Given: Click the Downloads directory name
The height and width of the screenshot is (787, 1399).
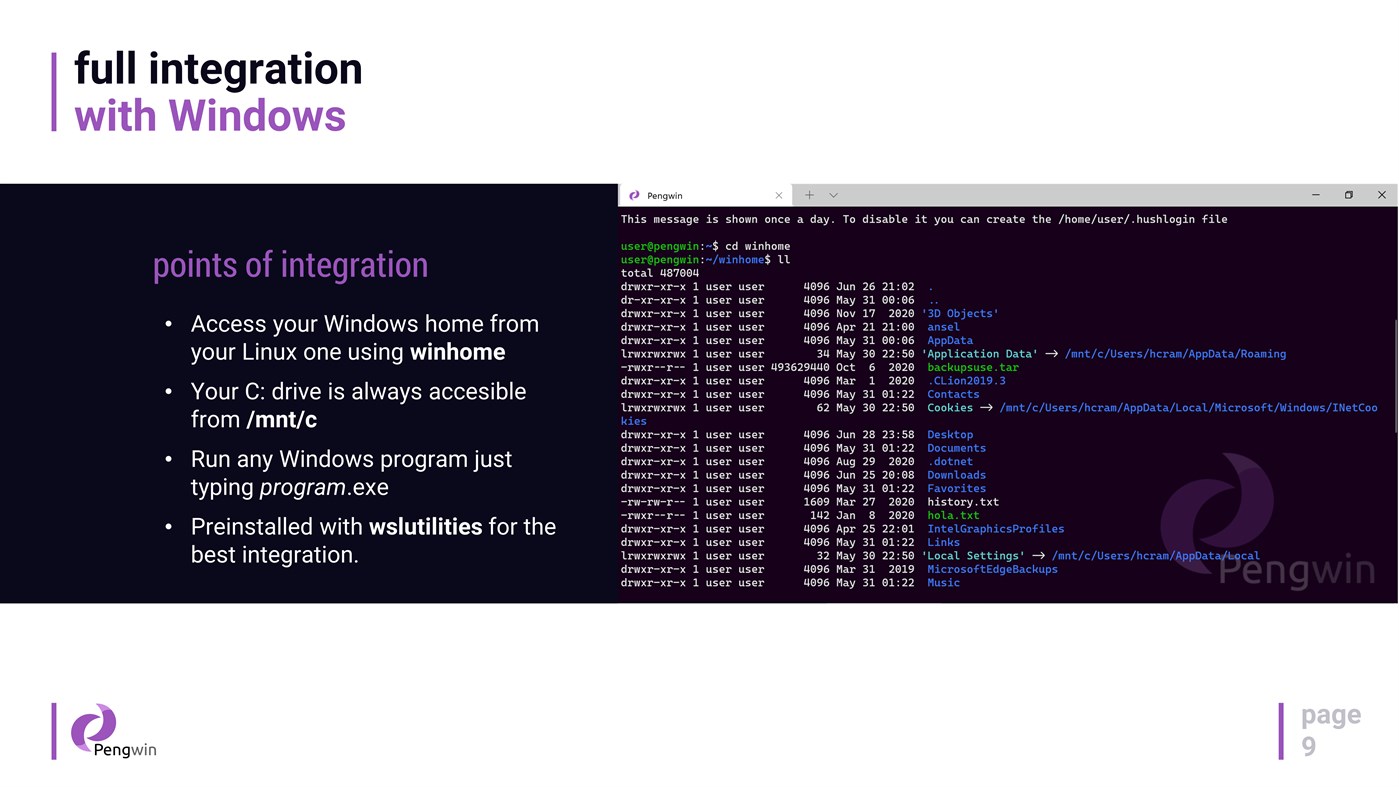Looking at the screenshot, I should 956,473.
